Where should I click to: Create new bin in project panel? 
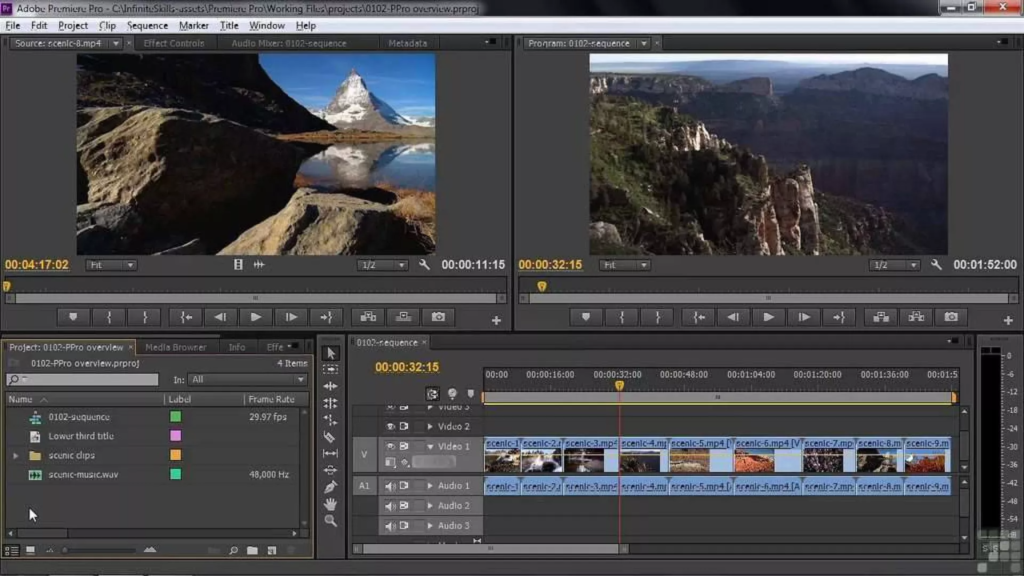click(252, 551)
